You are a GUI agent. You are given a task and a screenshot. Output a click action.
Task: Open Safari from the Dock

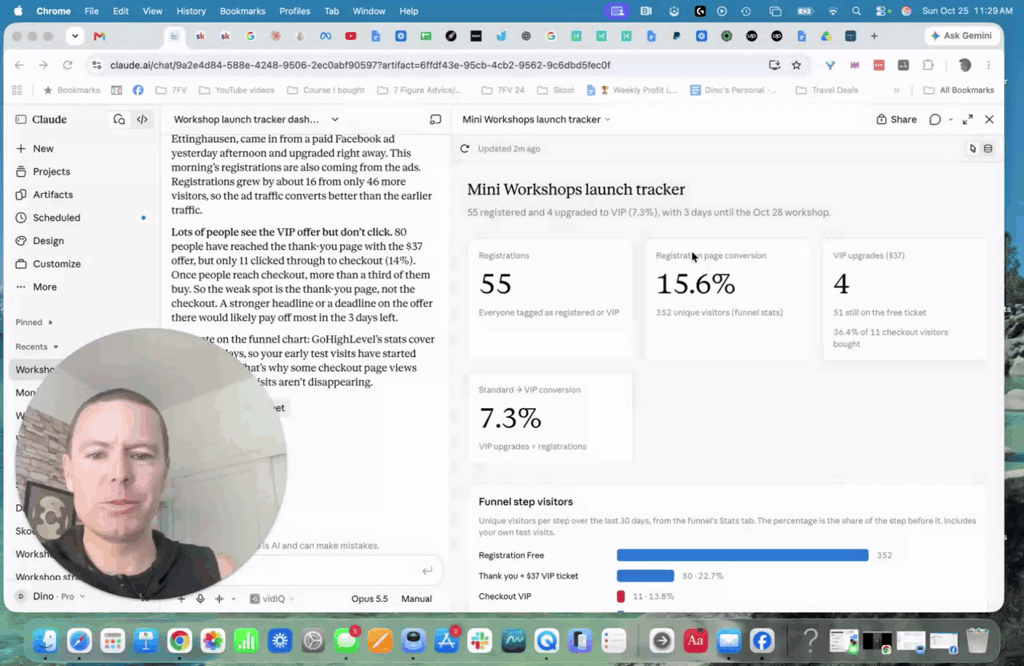(x=79, y=641)
